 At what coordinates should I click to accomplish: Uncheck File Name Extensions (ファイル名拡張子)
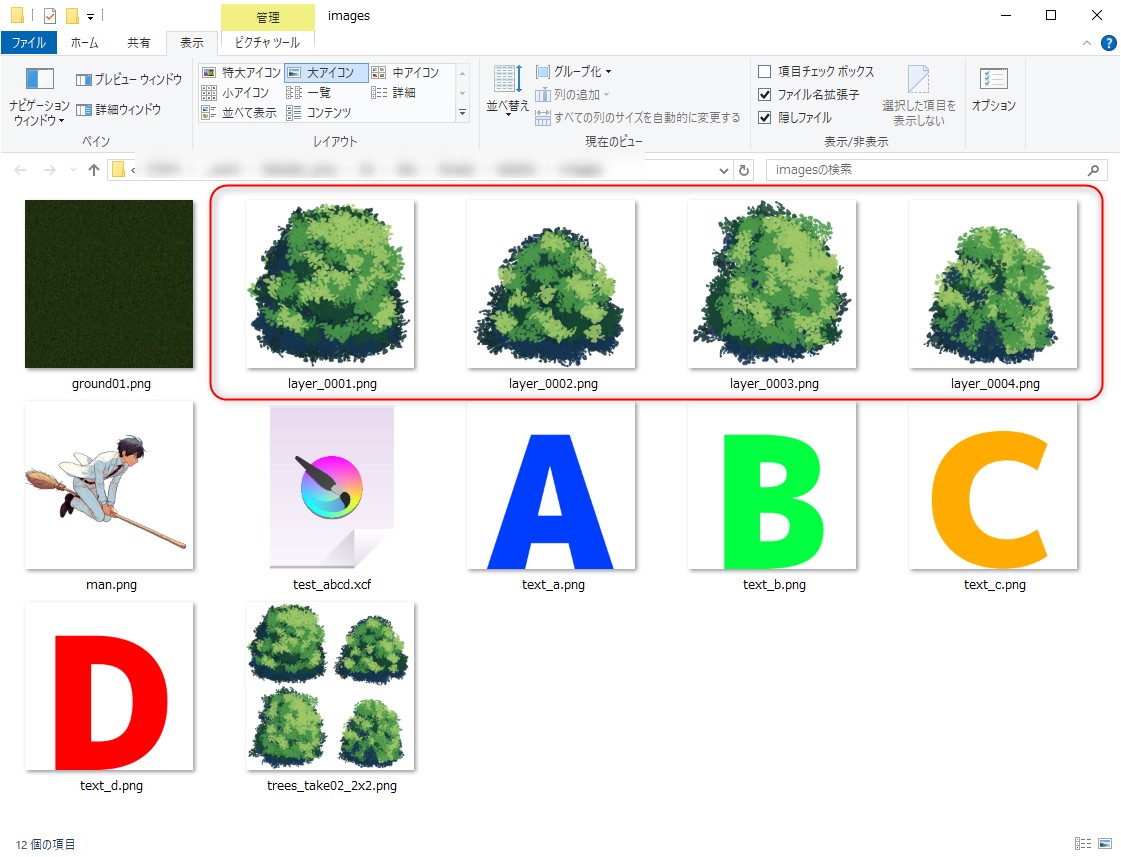tap(765, 95)
